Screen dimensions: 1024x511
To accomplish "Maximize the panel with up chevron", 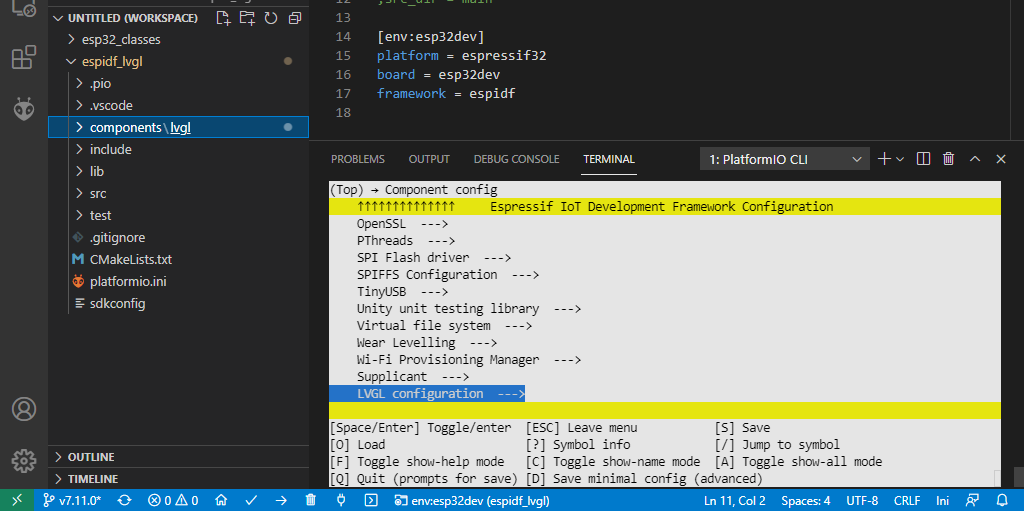I will (975, 159).
